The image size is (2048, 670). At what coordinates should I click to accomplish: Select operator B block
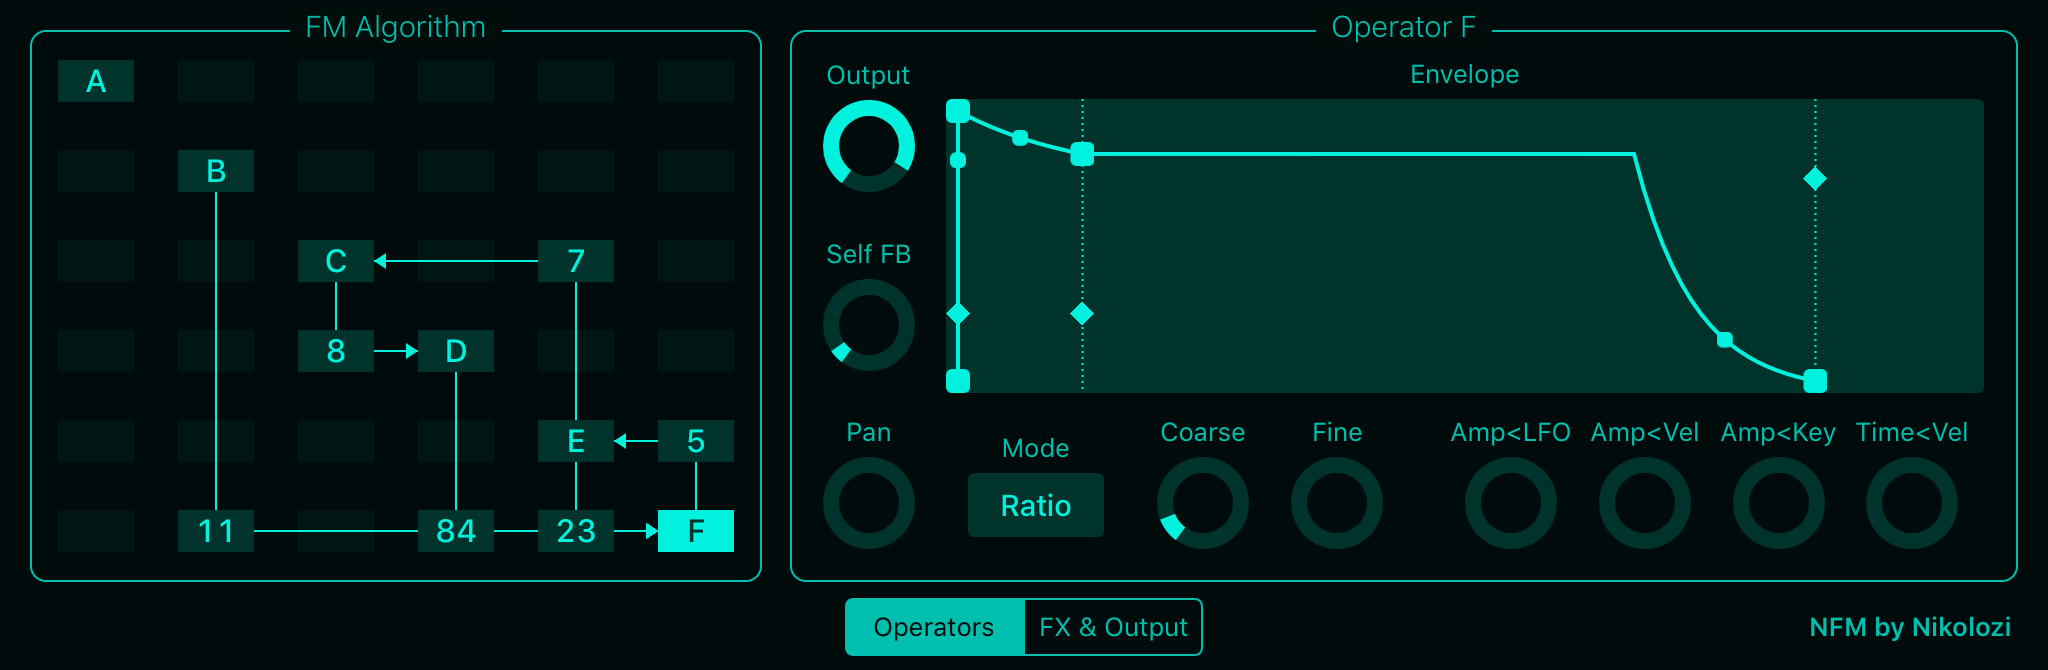(x=216, y=171)
